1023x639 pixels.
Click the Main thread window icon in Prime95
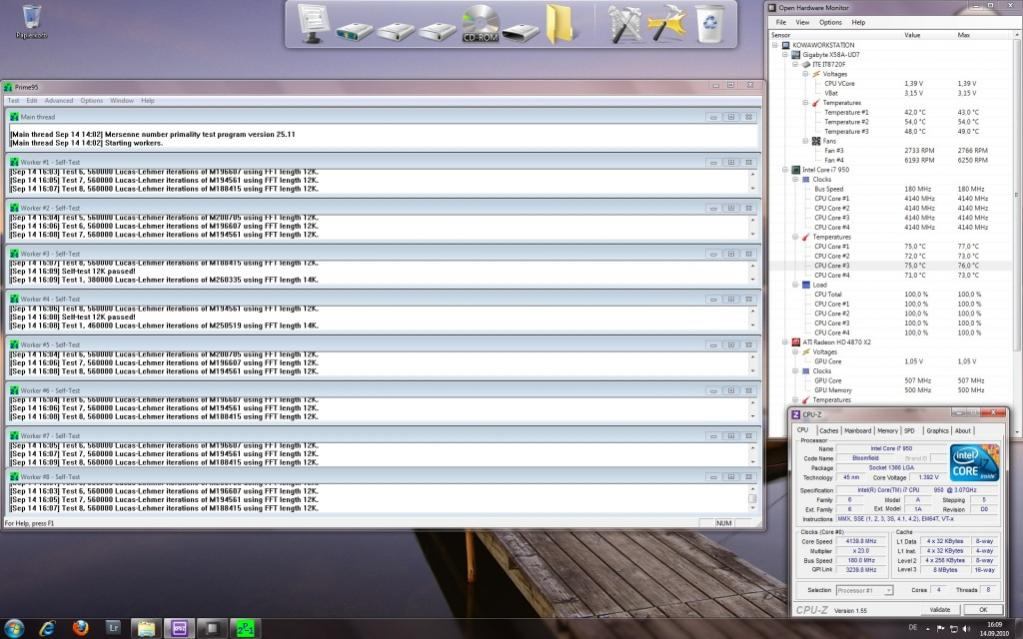(x=14, y=117)
